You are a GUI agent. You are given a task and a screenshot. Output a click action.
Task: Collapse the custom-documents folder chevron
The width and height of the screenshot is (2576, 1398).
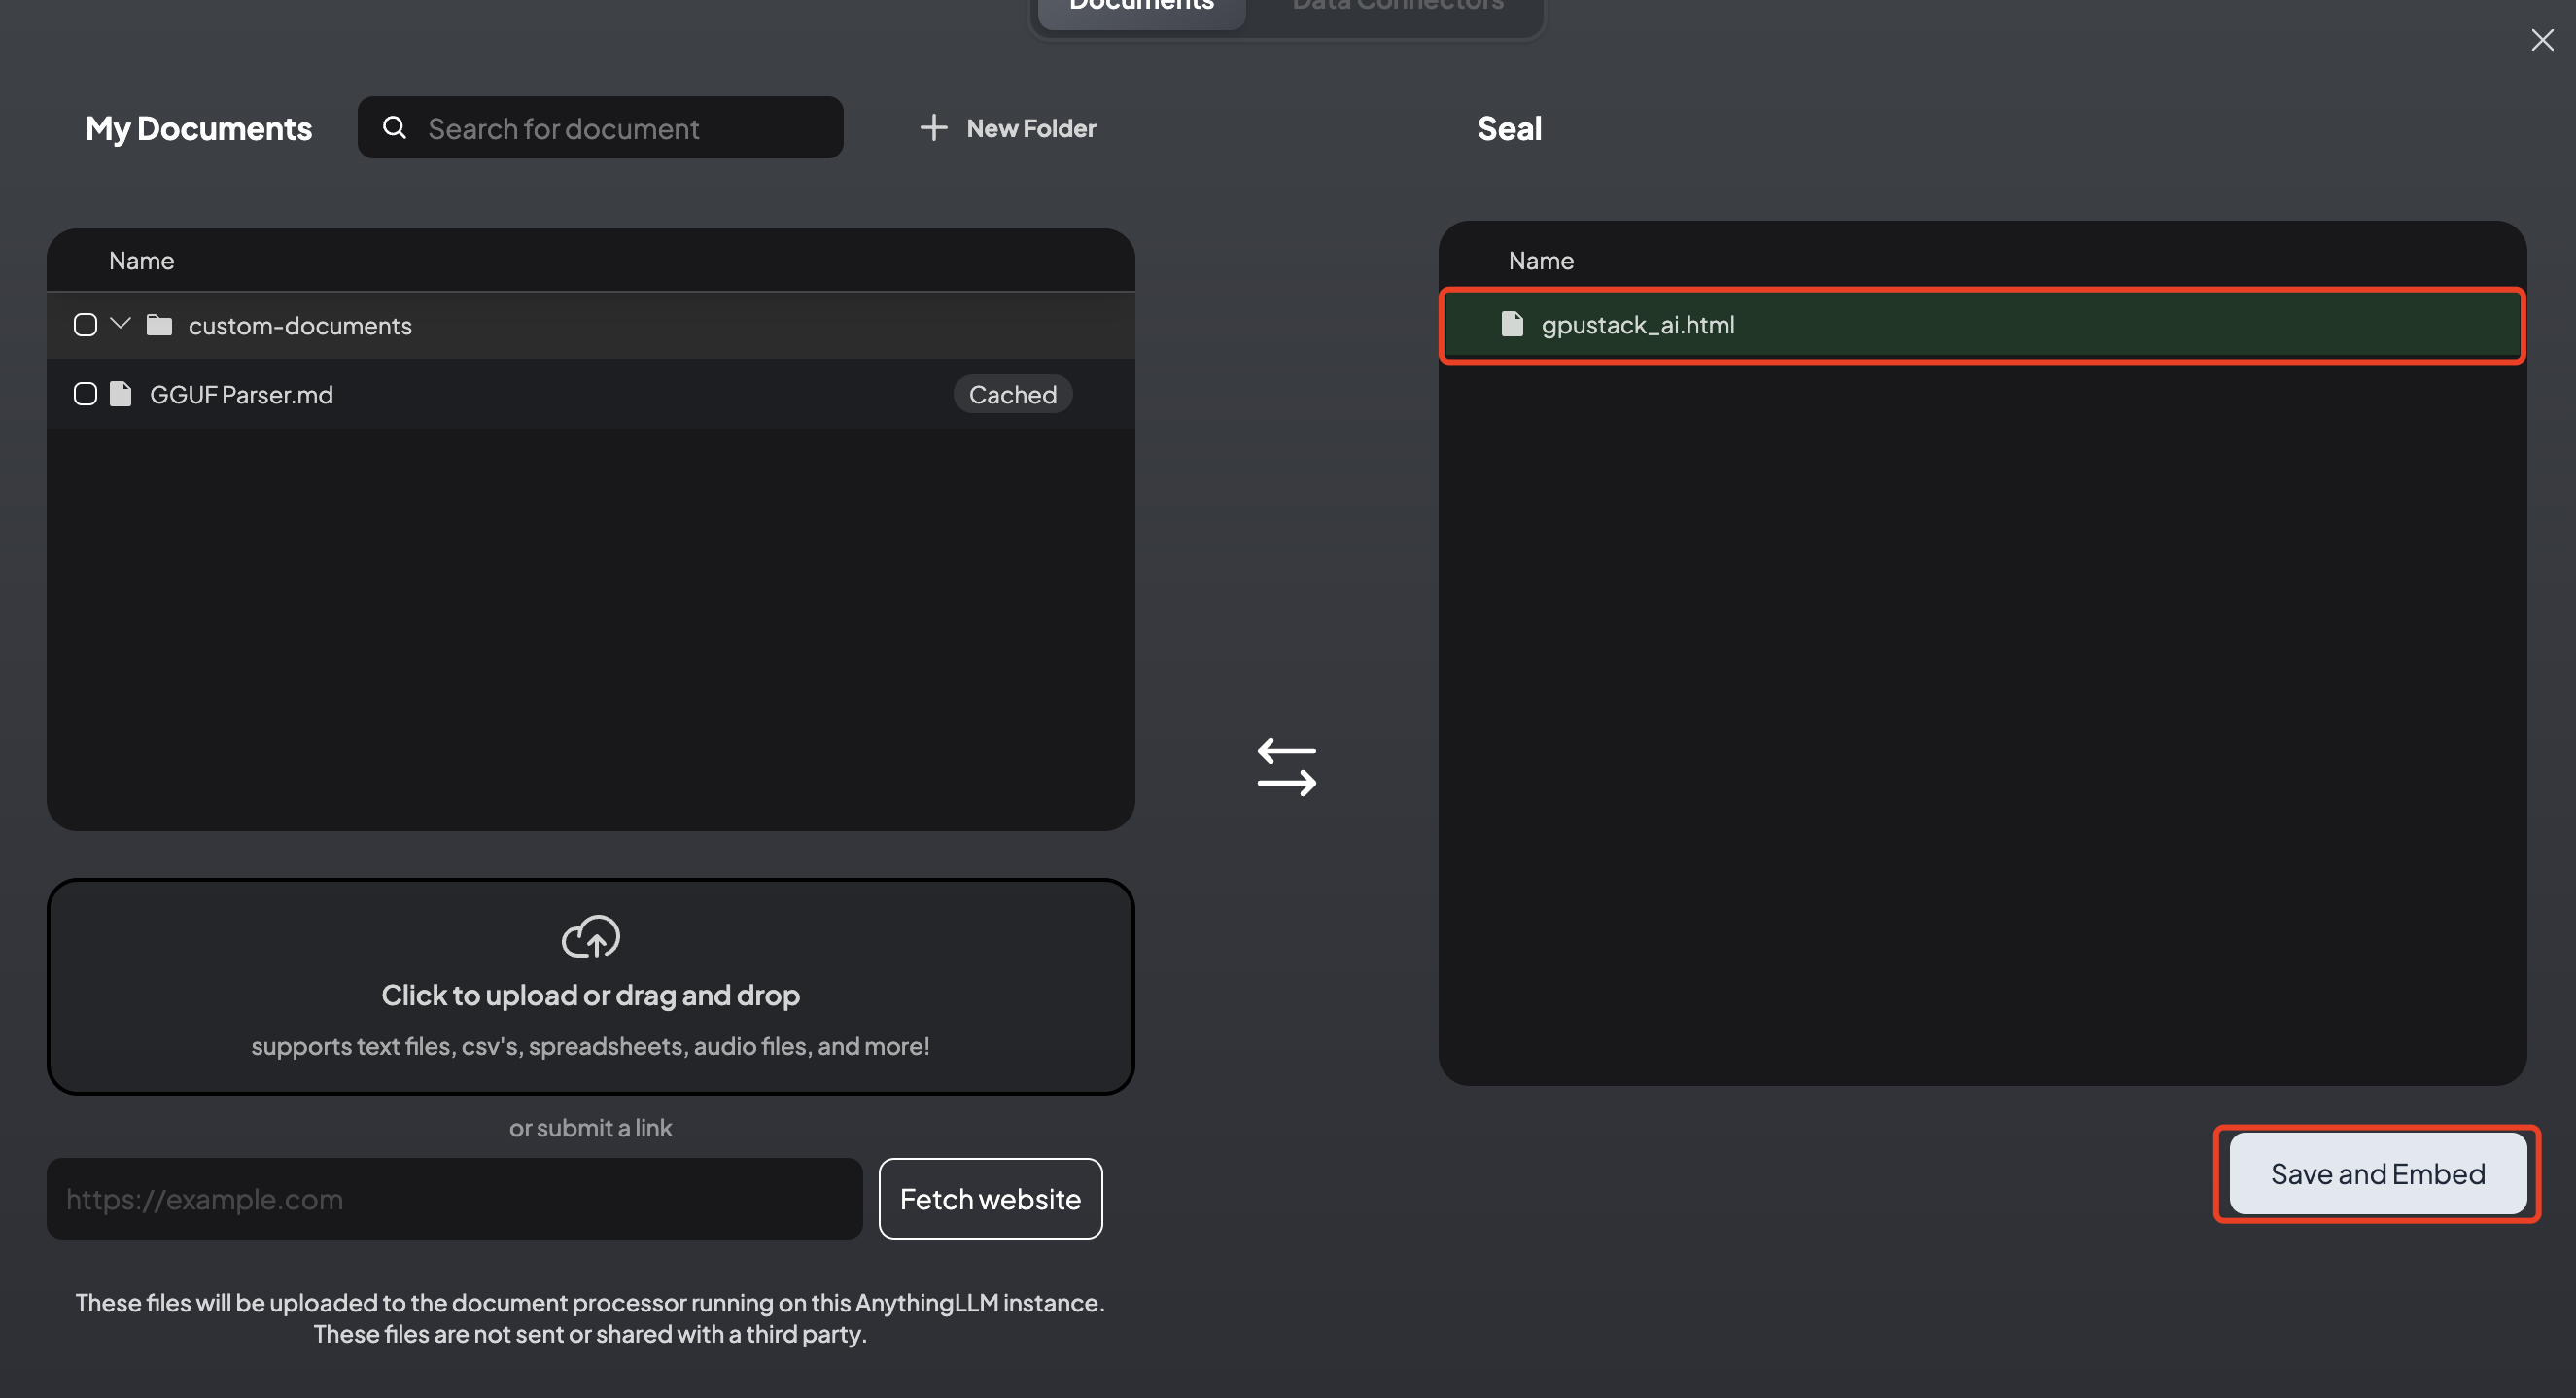pyautogui.click(x=121, y=323)
